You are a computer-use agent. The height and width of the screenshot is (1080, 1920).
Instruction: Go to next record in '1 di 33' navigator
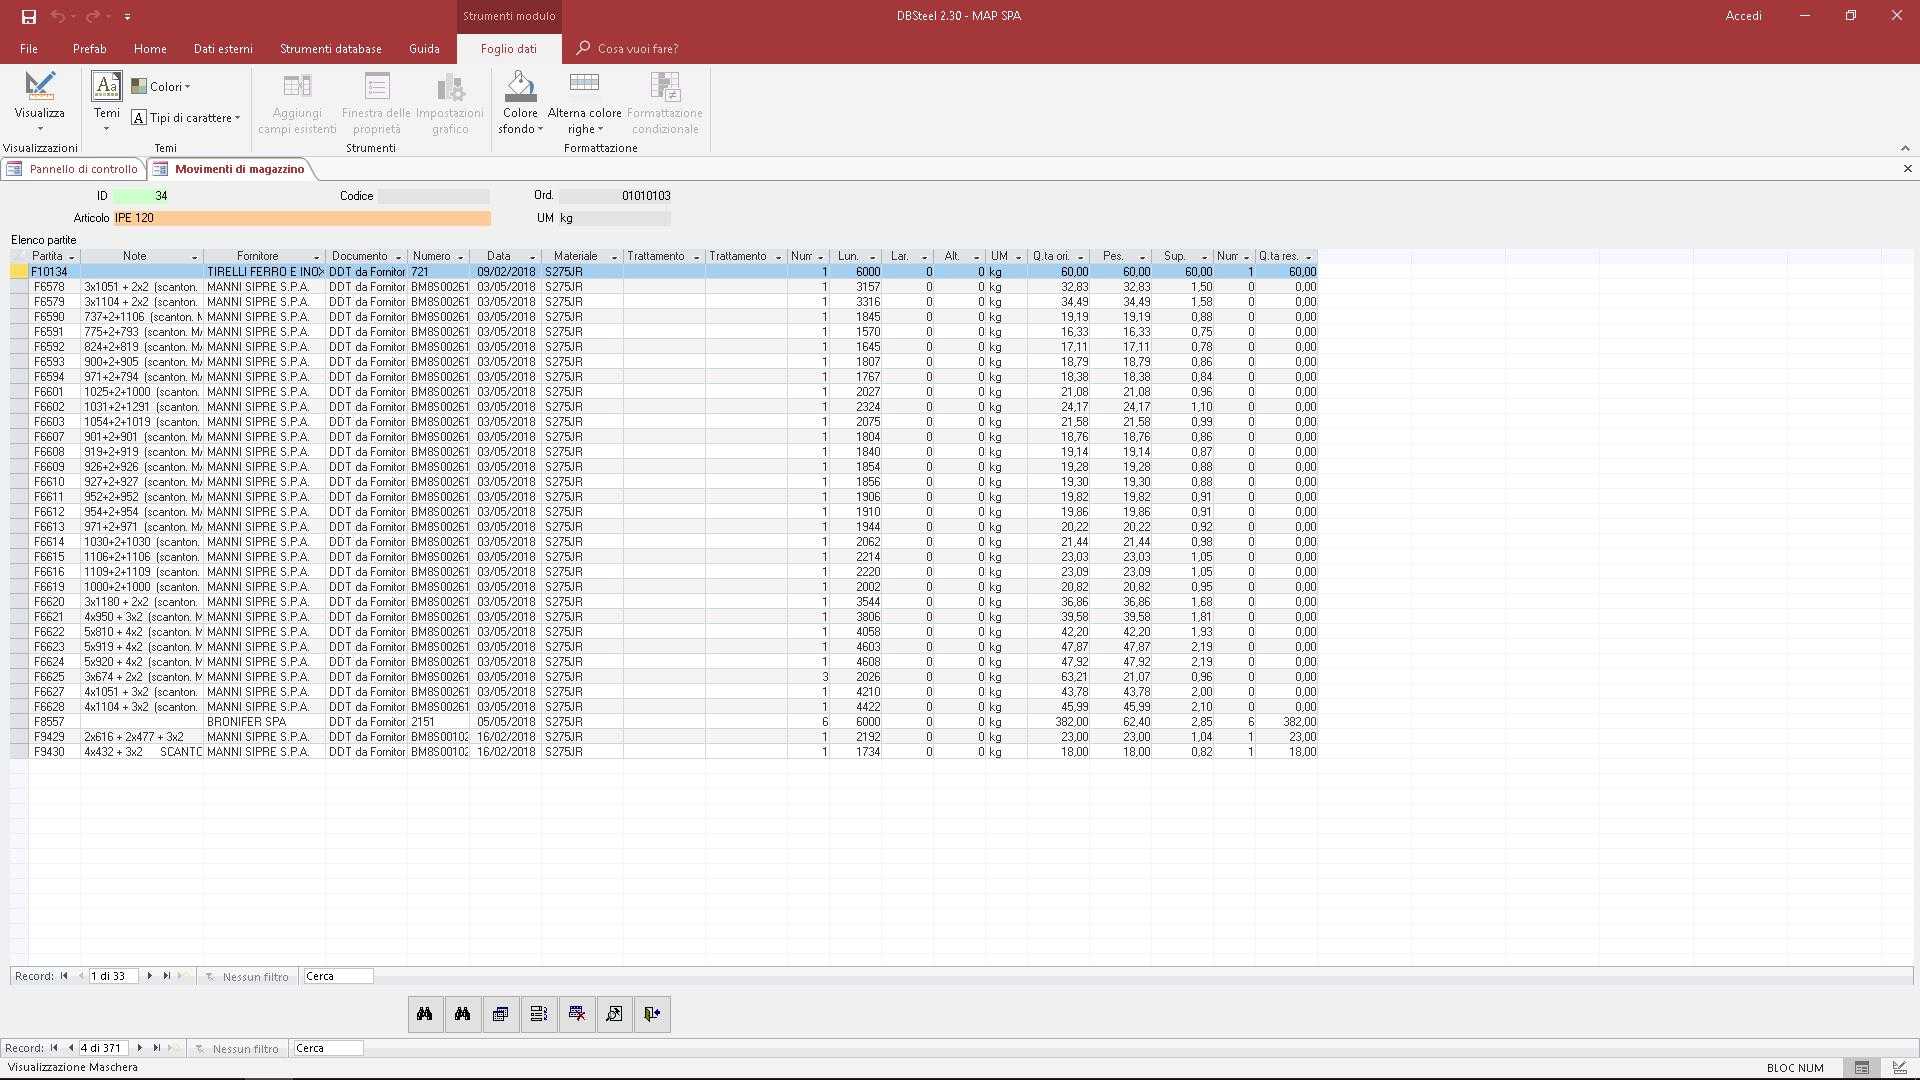click(x=150, y=976)
